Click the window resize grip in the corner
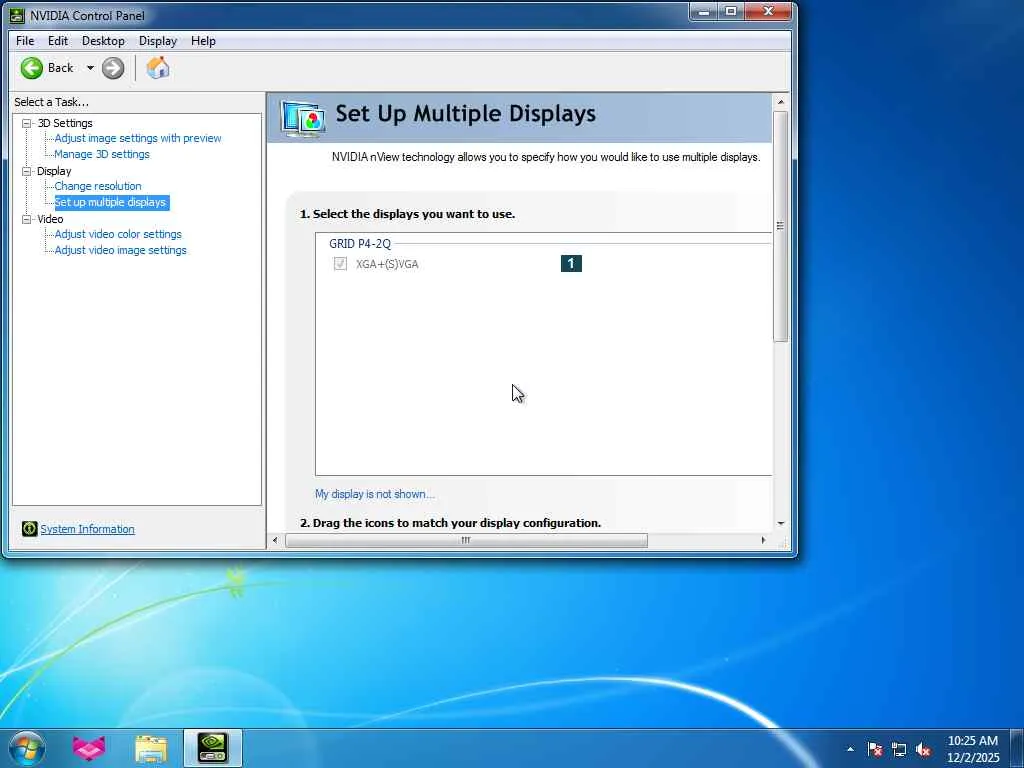The image size is (1024, 768). pyautogui.click(x=782, y=541)
